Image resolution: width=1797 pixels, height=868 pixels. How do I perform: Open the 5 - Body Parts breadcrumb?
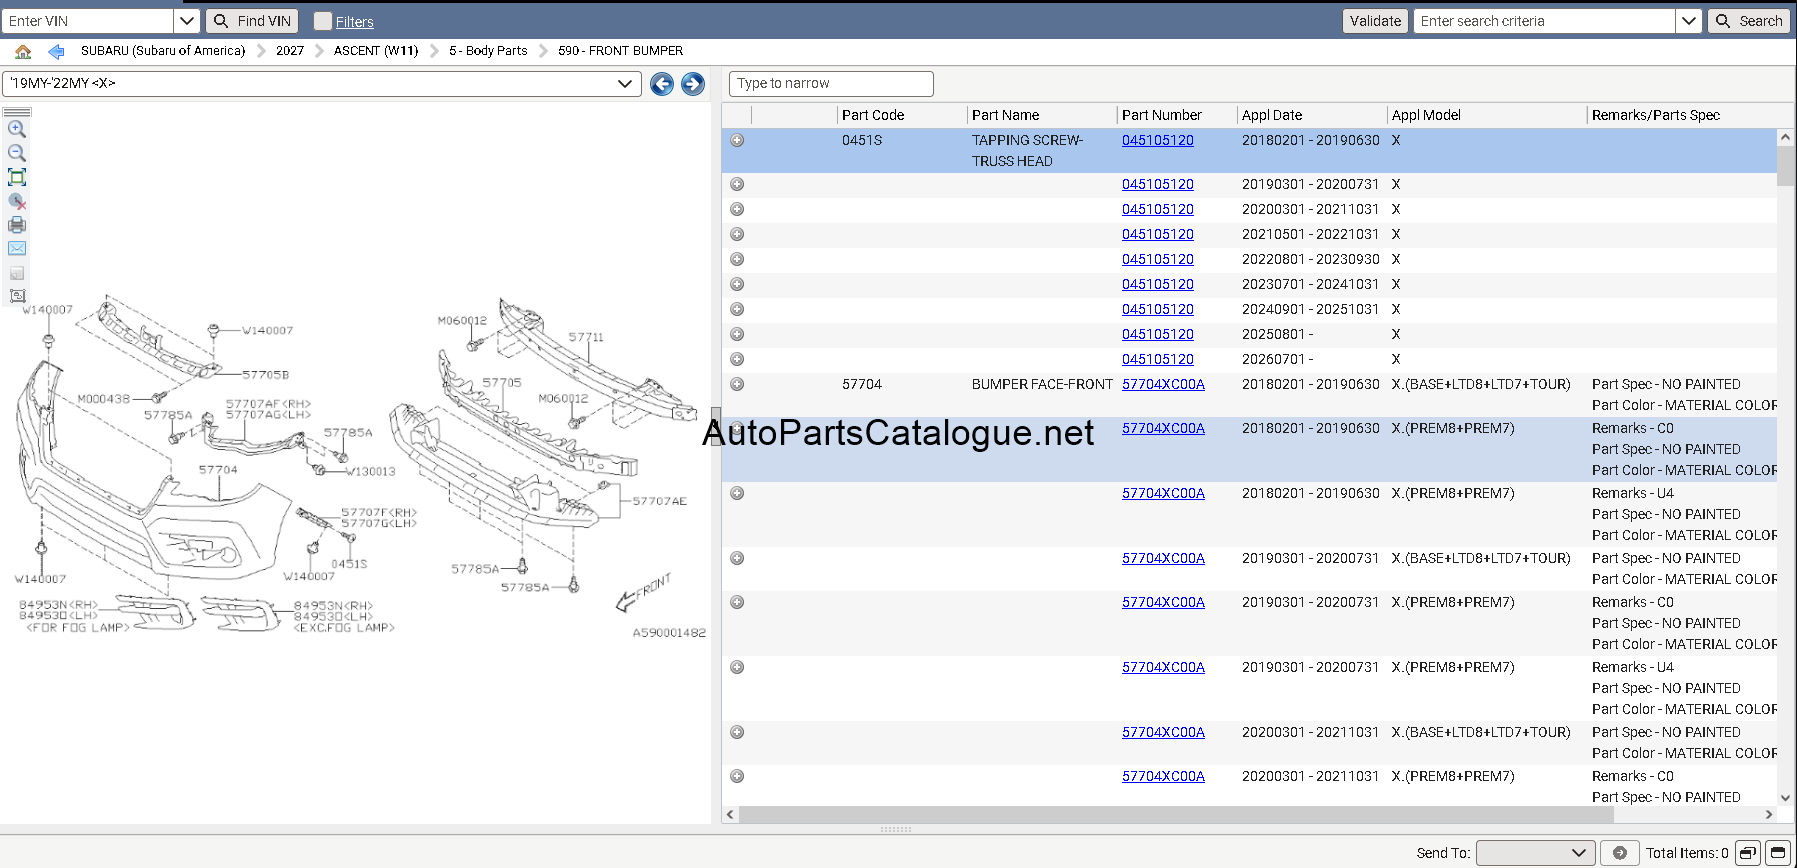[488, 51]
